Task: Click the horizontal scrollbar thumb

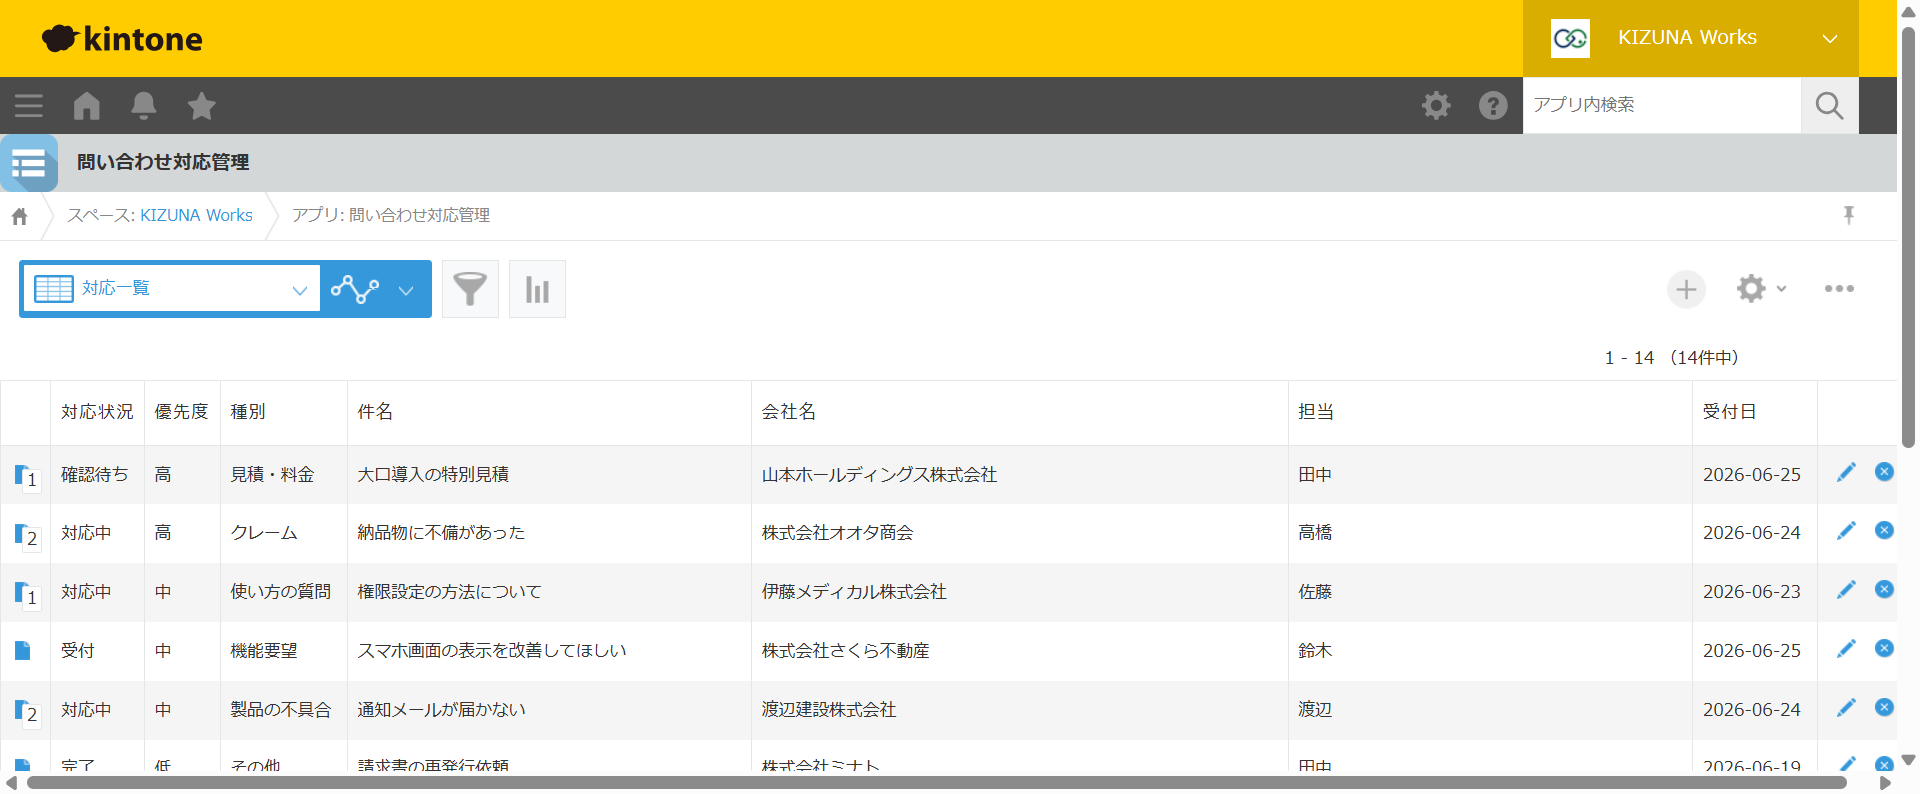Action: [936, 783]
